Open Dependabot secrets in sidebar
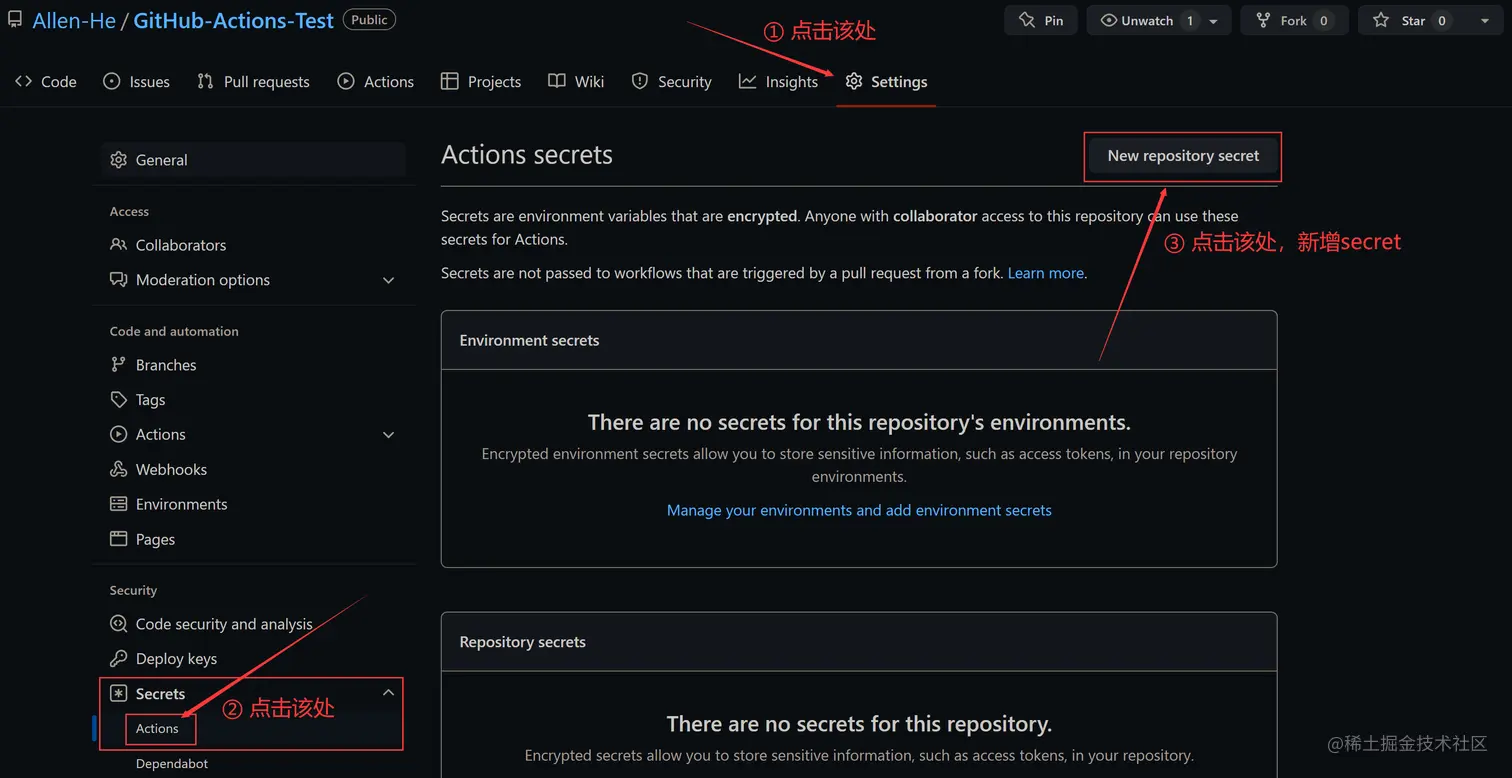1512x778 pixels. tap(172, 764)
